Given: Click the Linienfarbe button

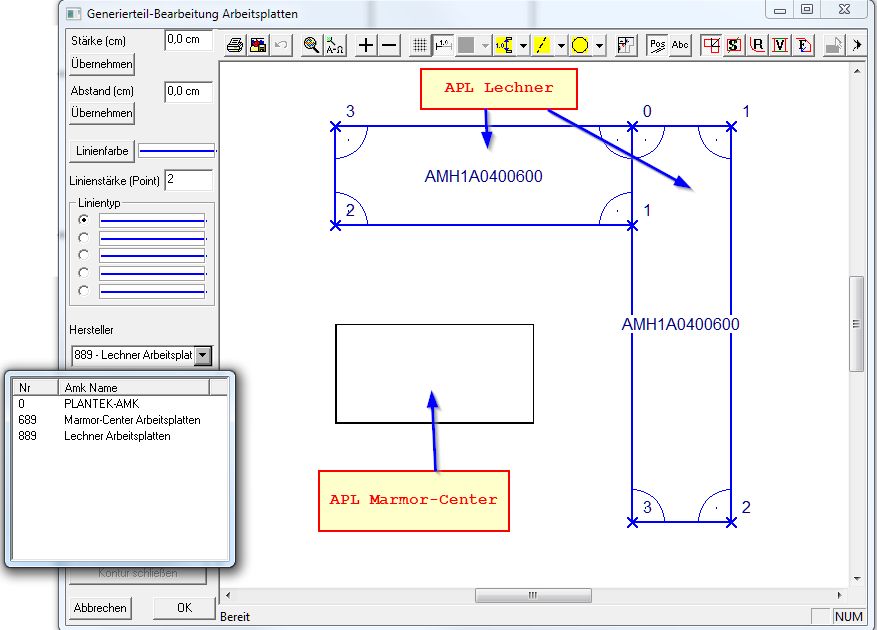Looking at the screenshot, I should (102, 151).
